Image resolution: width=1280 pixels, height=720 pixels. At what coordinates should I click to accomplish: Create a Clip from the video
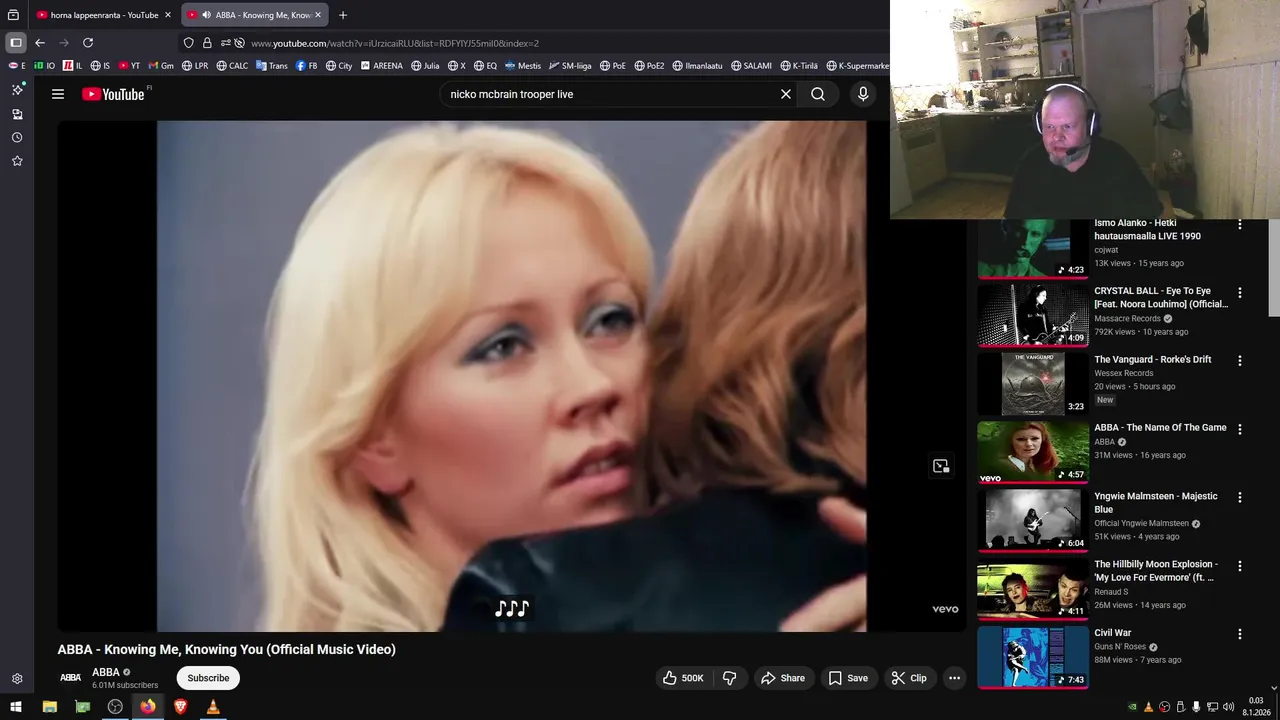click(x=909, y=678)
